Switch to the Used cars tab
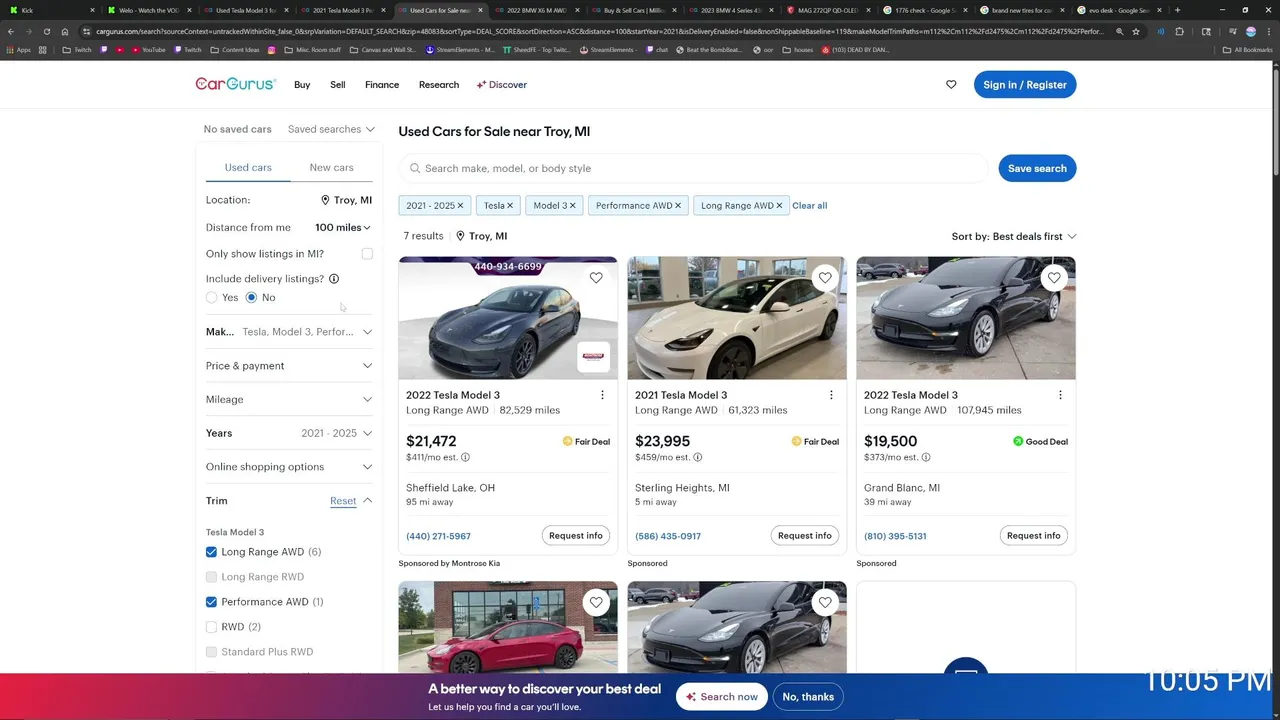 tap(248, 168)
